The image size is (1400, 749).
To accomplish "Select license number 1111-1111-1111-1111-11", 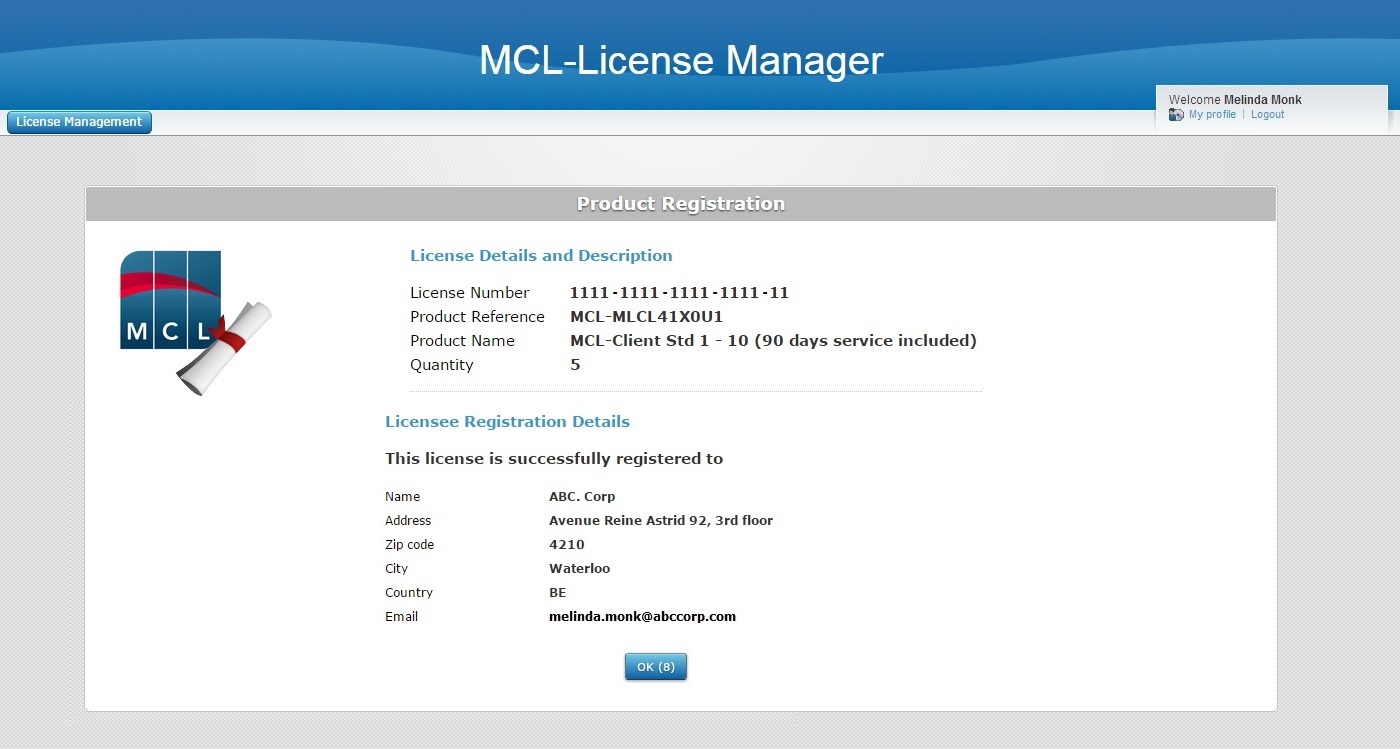I will (x=680, y=293).
